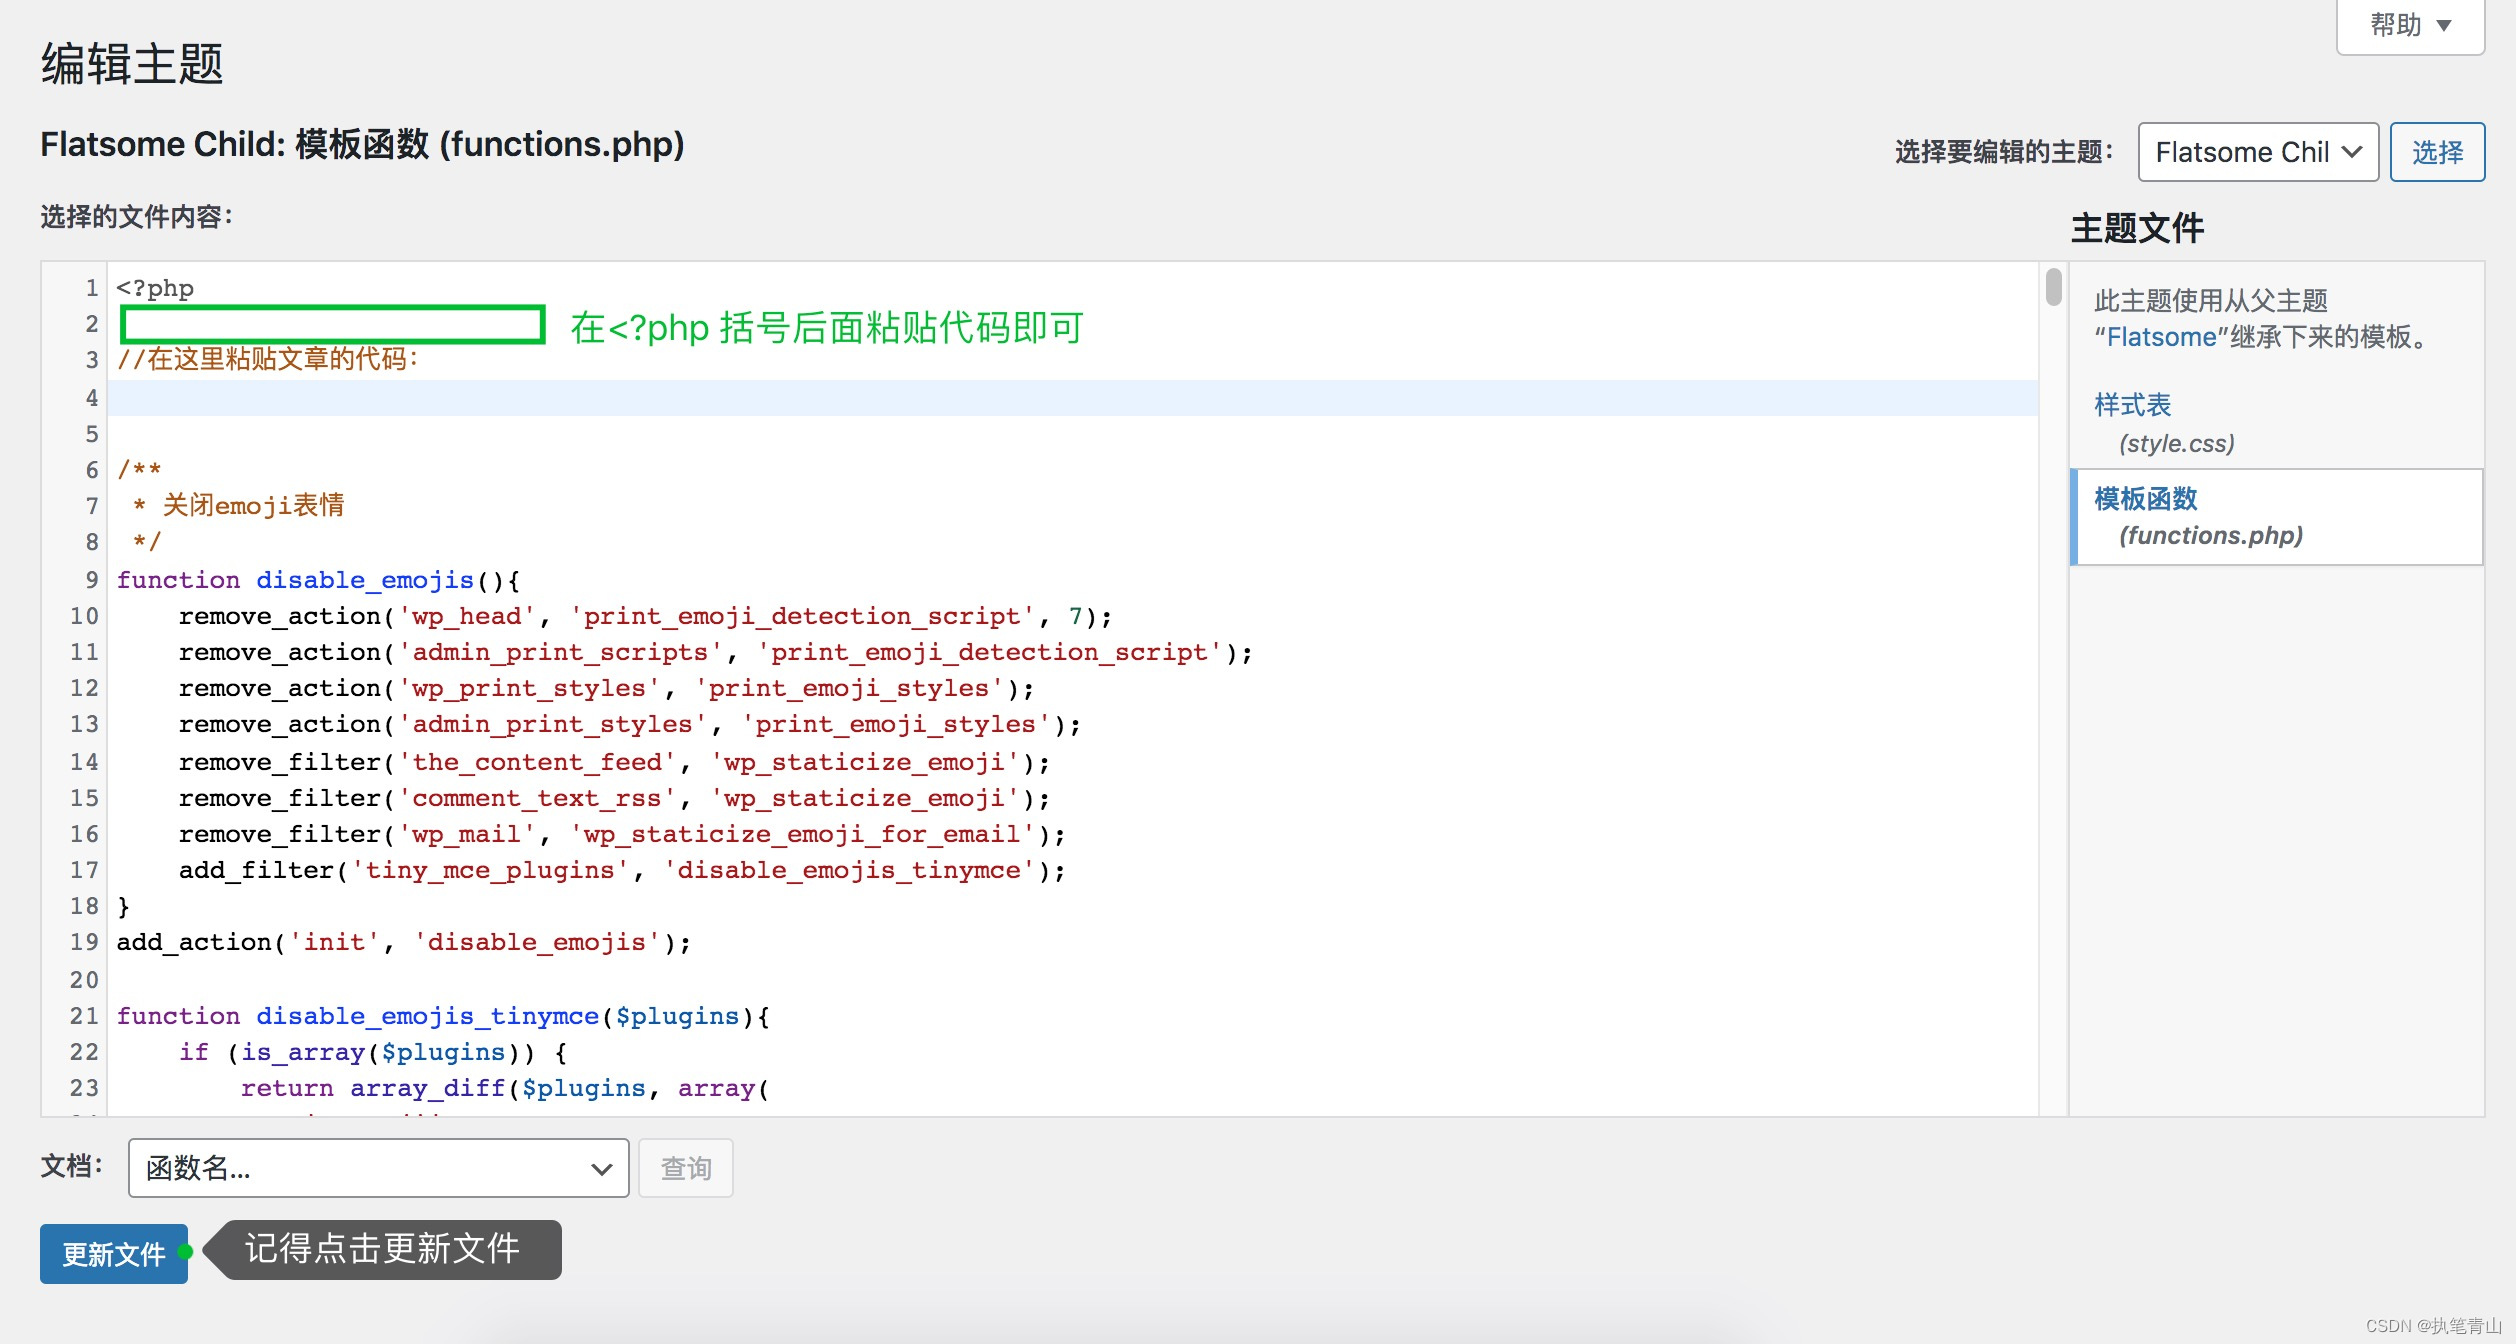Click function disable_emojis(){ declaration
Viewport: 2516px width, 1344px height.
click(x=318, y=580)
